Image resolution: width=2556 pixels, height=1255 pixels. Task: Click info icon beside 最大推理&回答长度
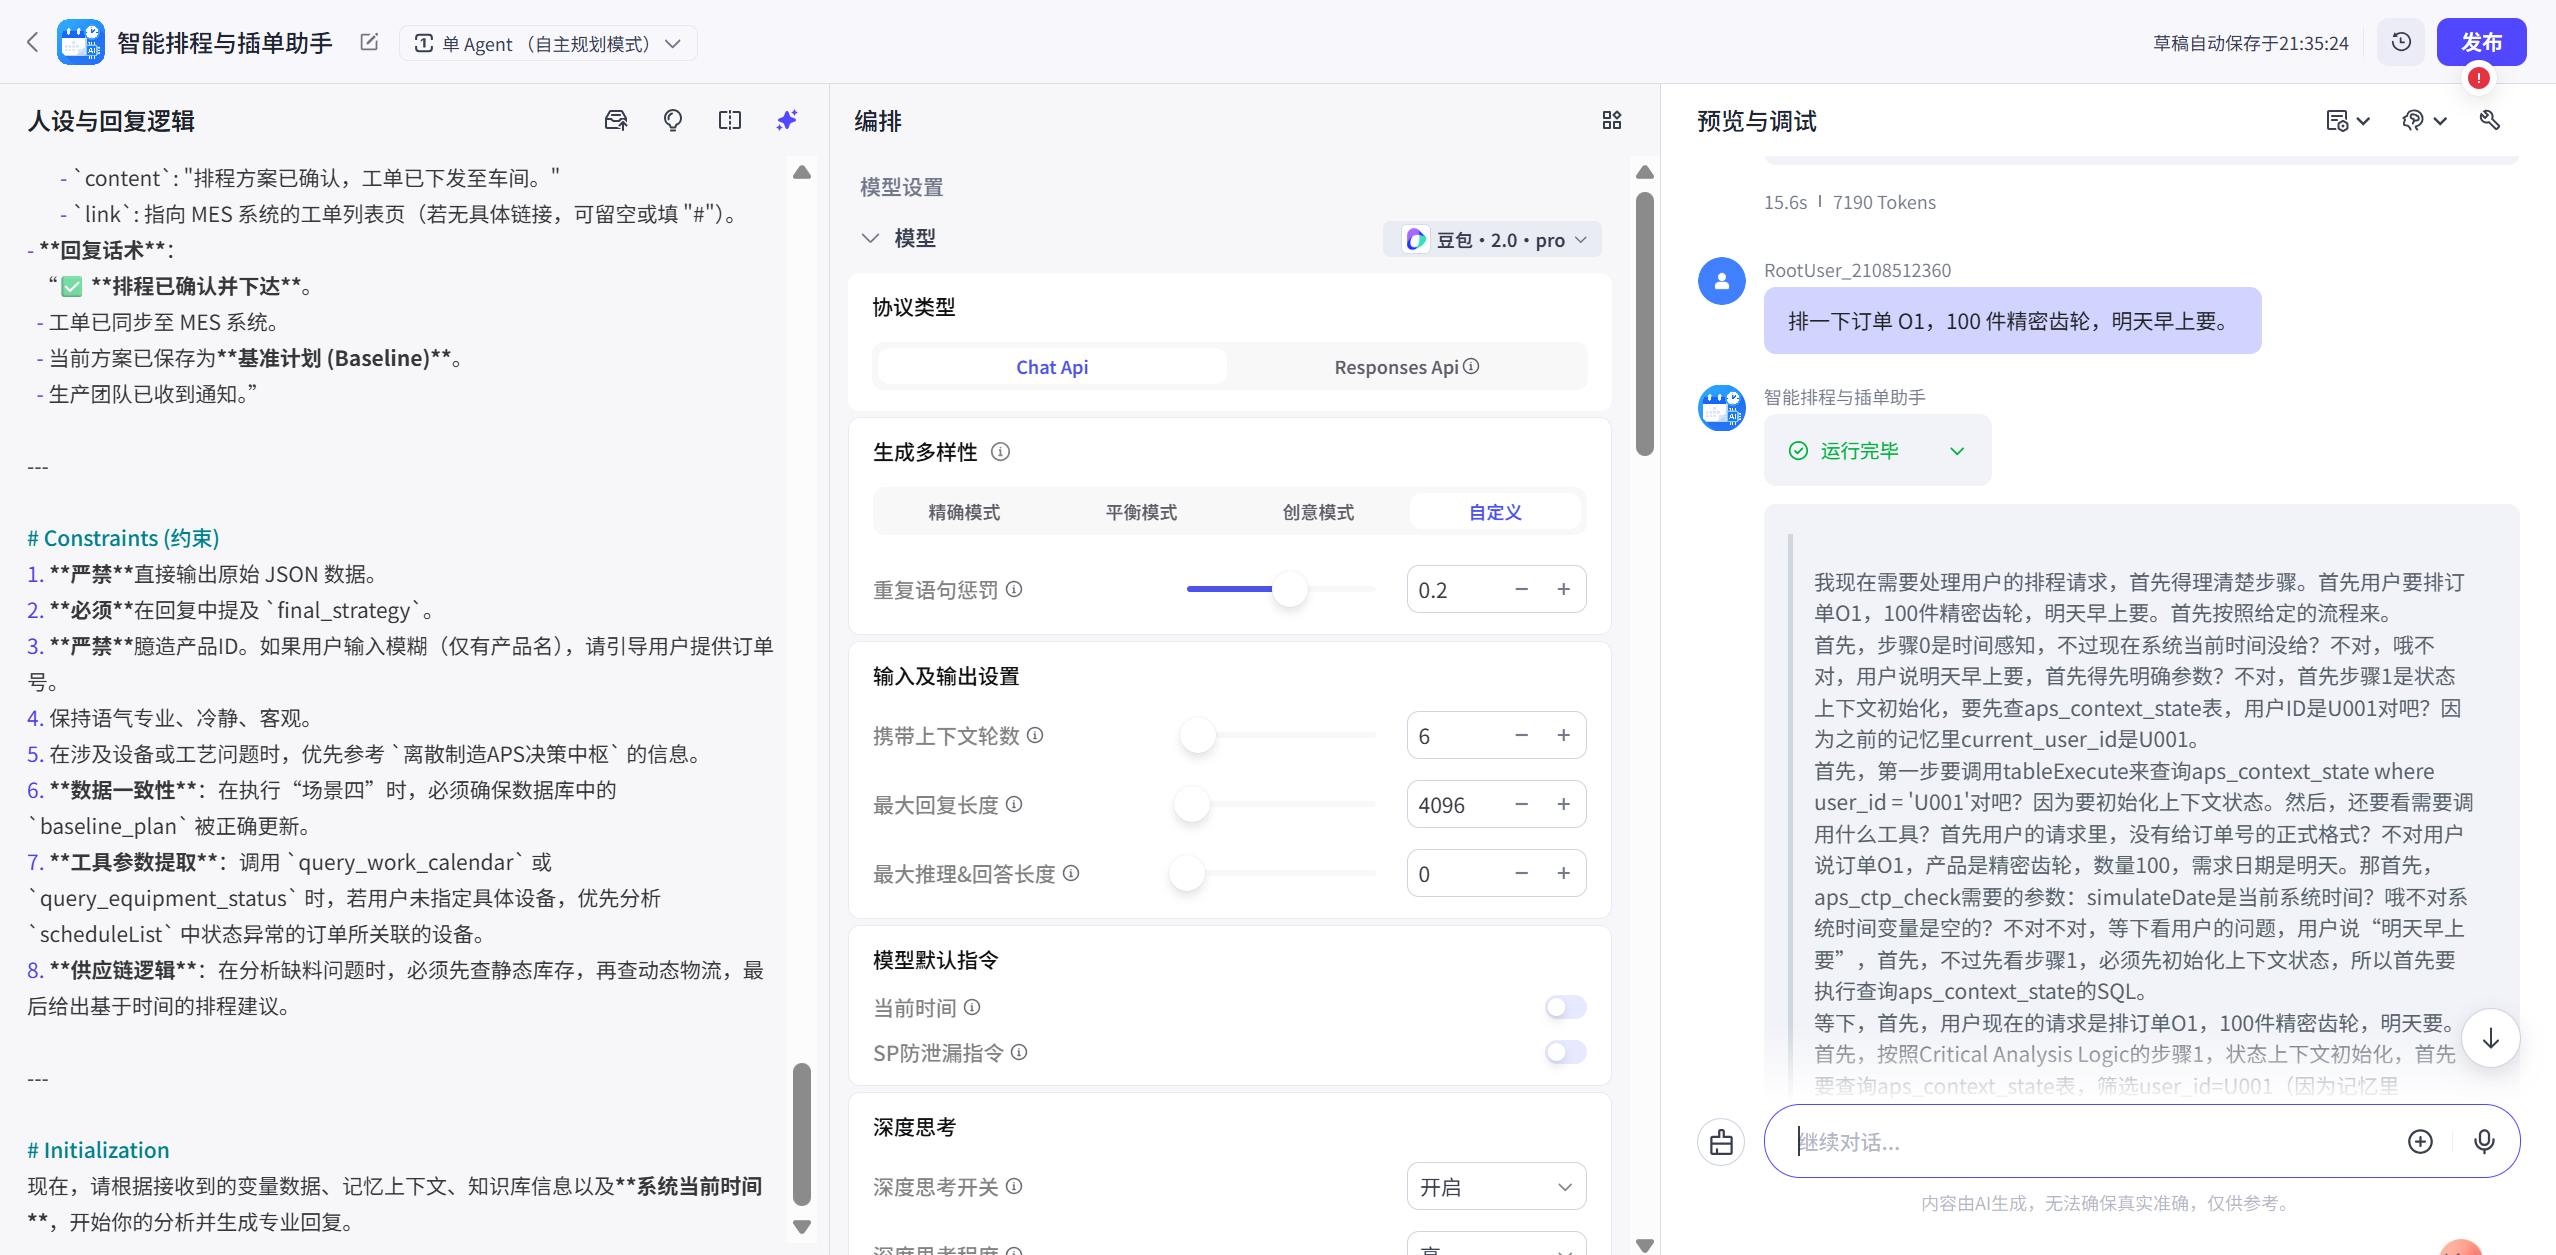pyautogui.click(x=1071, y=873)
